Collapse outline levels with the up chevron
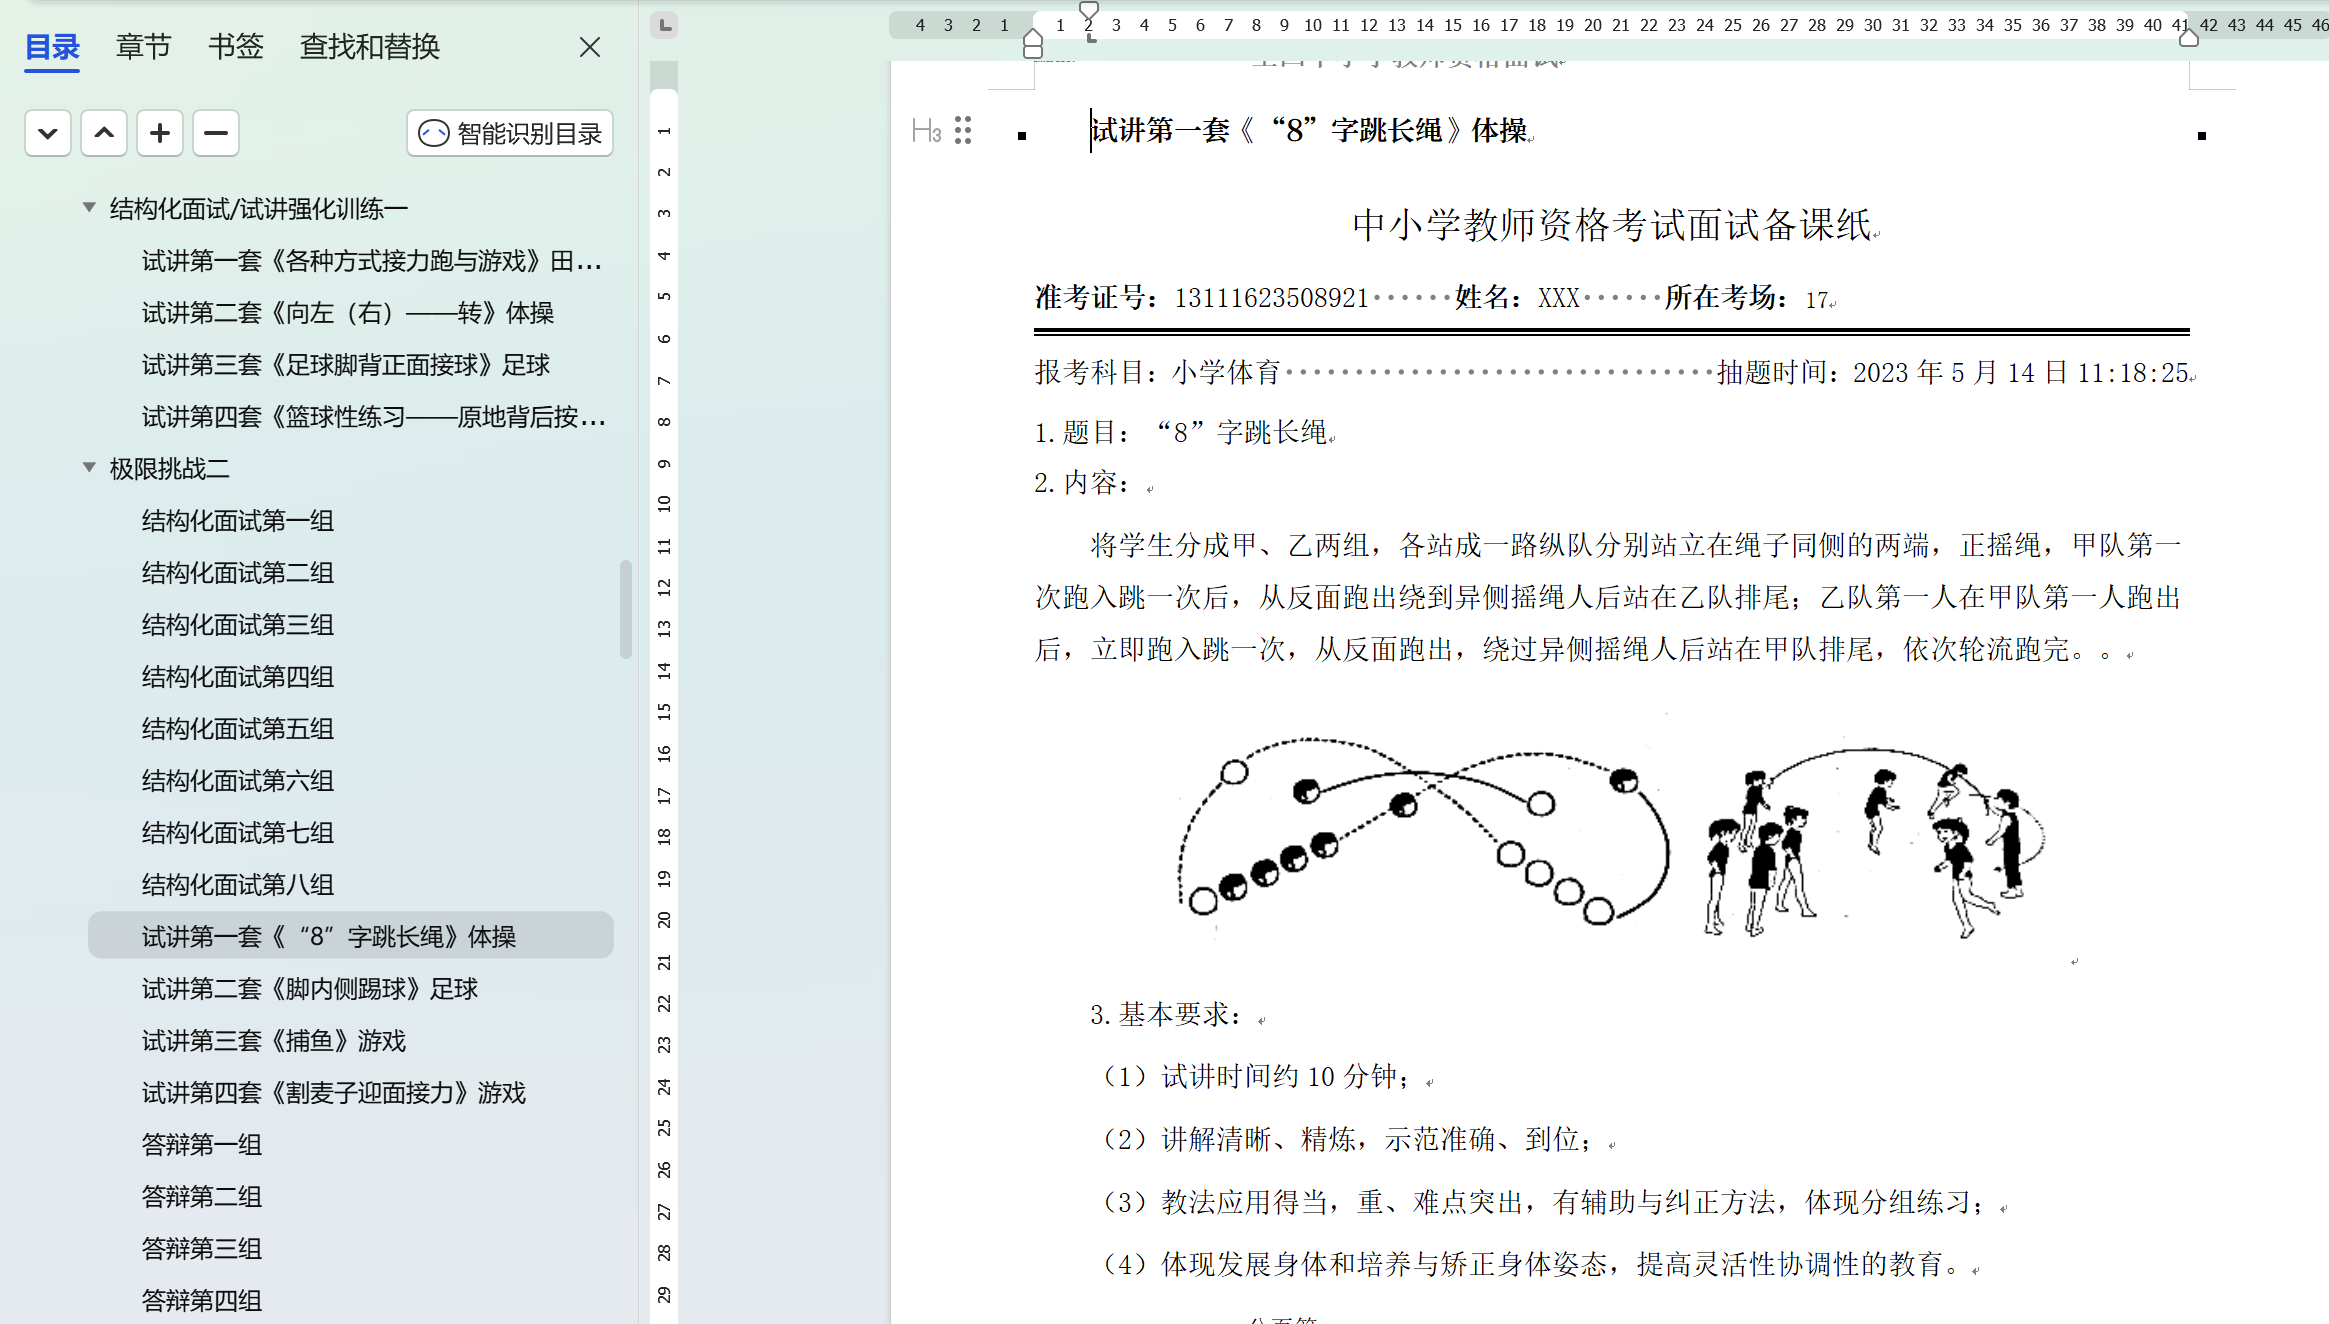 click(104, 133)
